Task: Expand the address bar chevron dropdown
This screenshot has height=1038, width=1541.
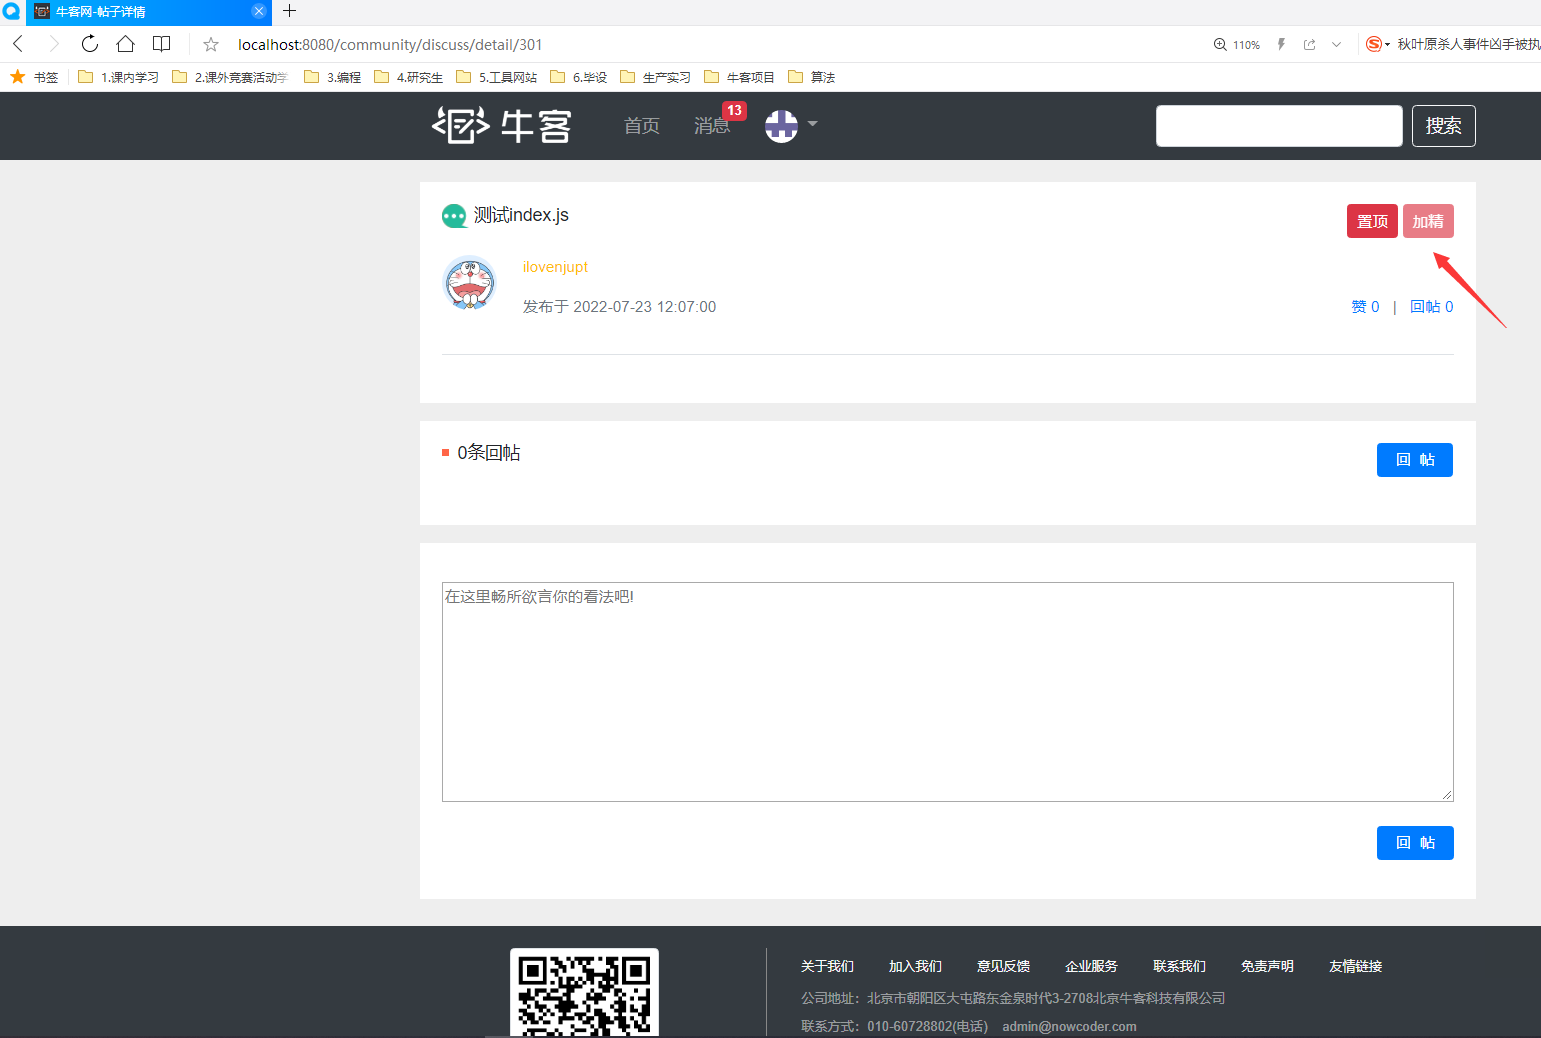Action: tap(1337, 44)
